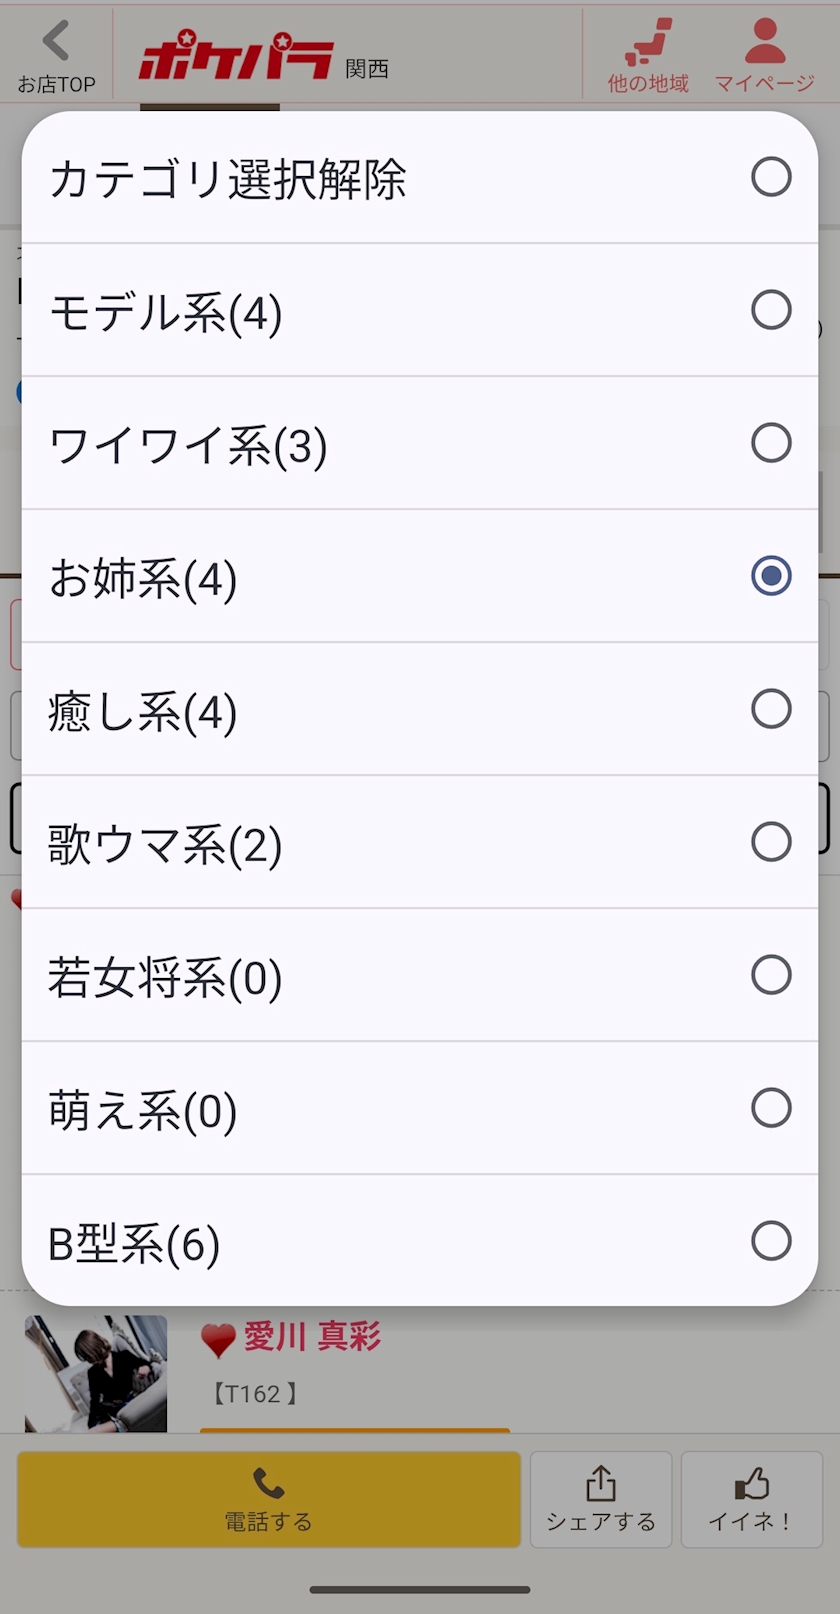Open 愛川 真彩 profile link
The width and height of the screenshot is (840, 1614).
[313, 1337]
